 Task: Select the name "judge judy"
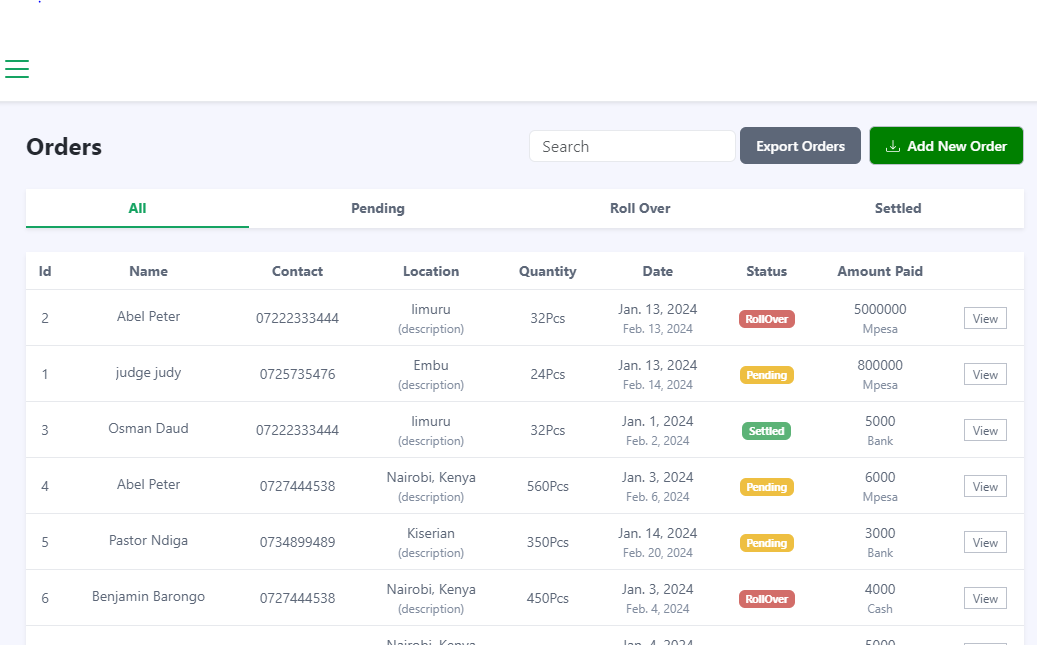point(148,372)
